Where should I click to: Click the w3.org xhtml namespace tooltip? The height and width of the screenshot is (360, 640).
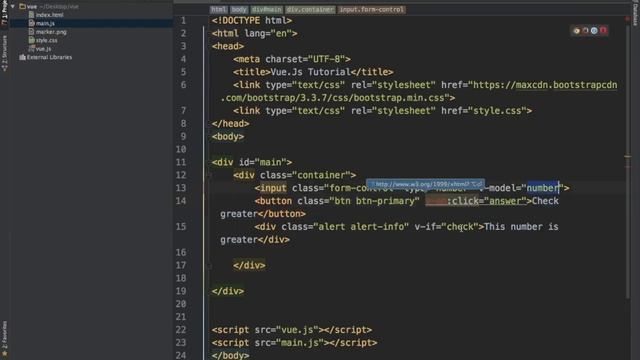pos(425,184)
